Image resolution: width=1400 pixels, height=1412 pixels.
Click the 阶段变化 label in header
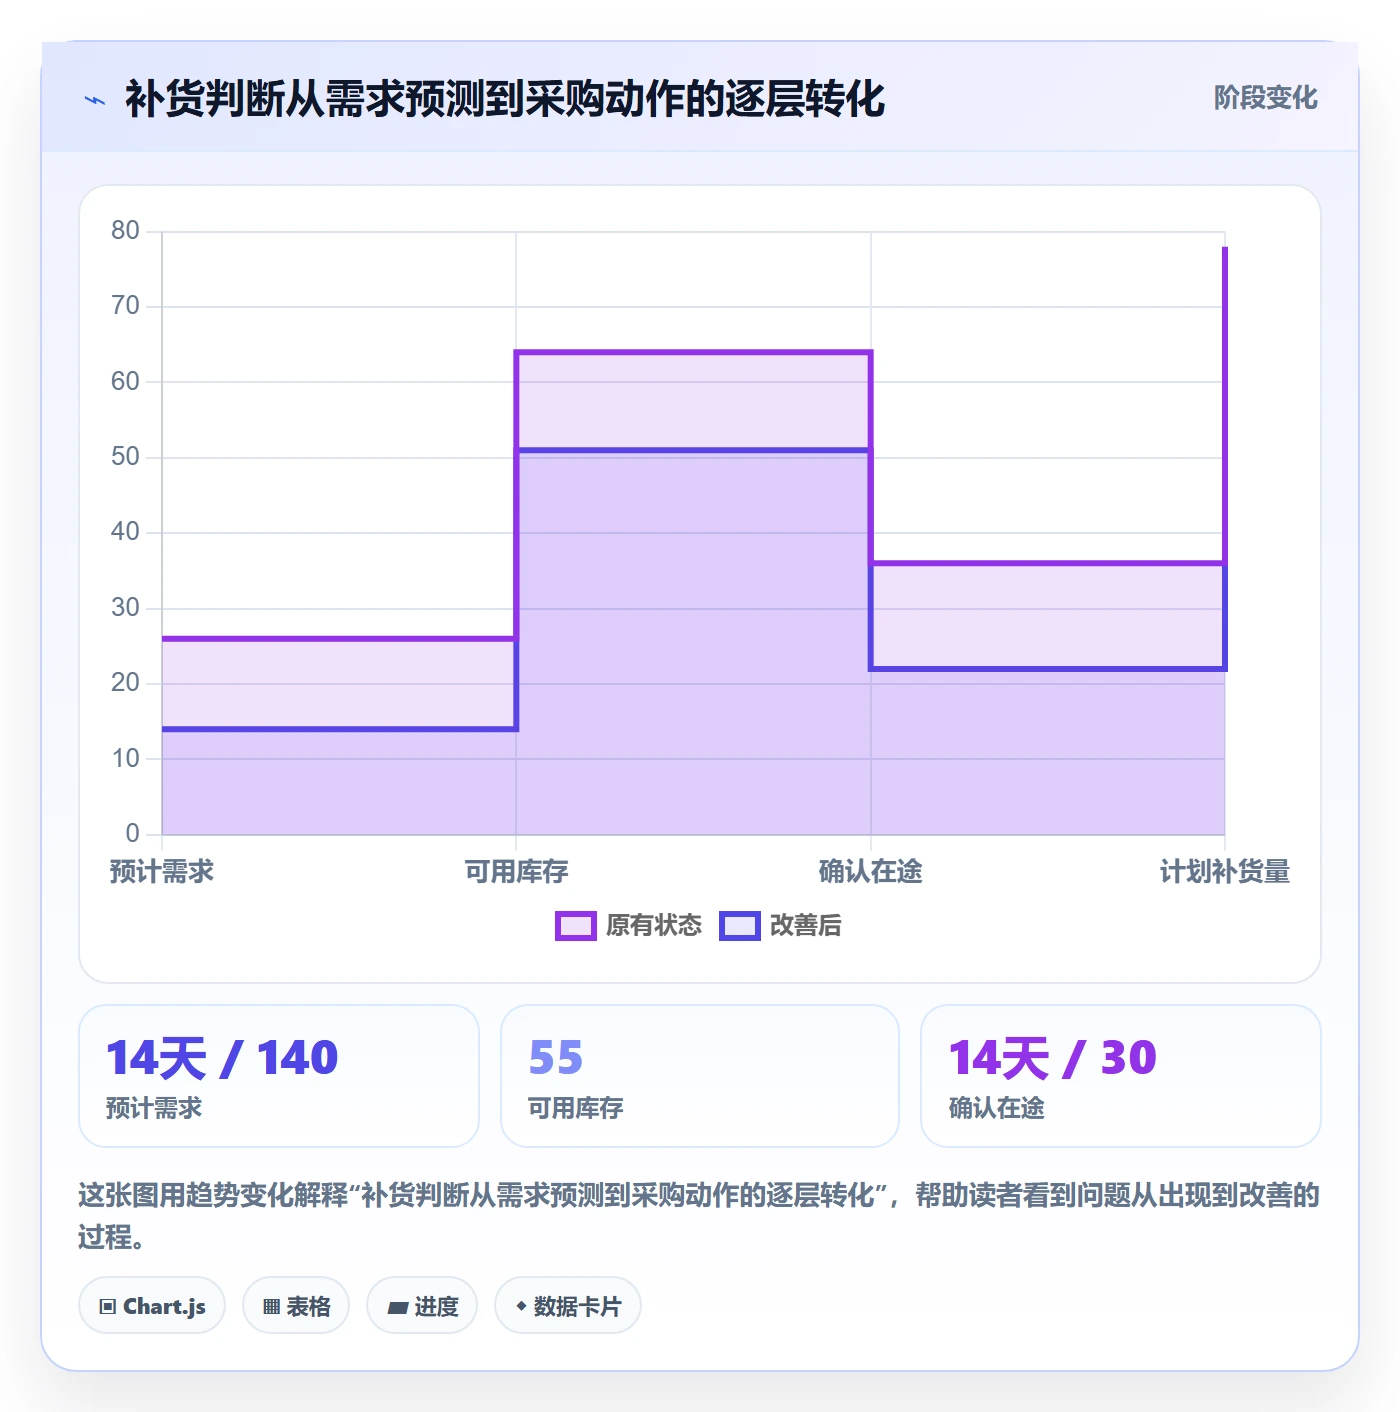pyautogui.click(x=1265, y=98)
